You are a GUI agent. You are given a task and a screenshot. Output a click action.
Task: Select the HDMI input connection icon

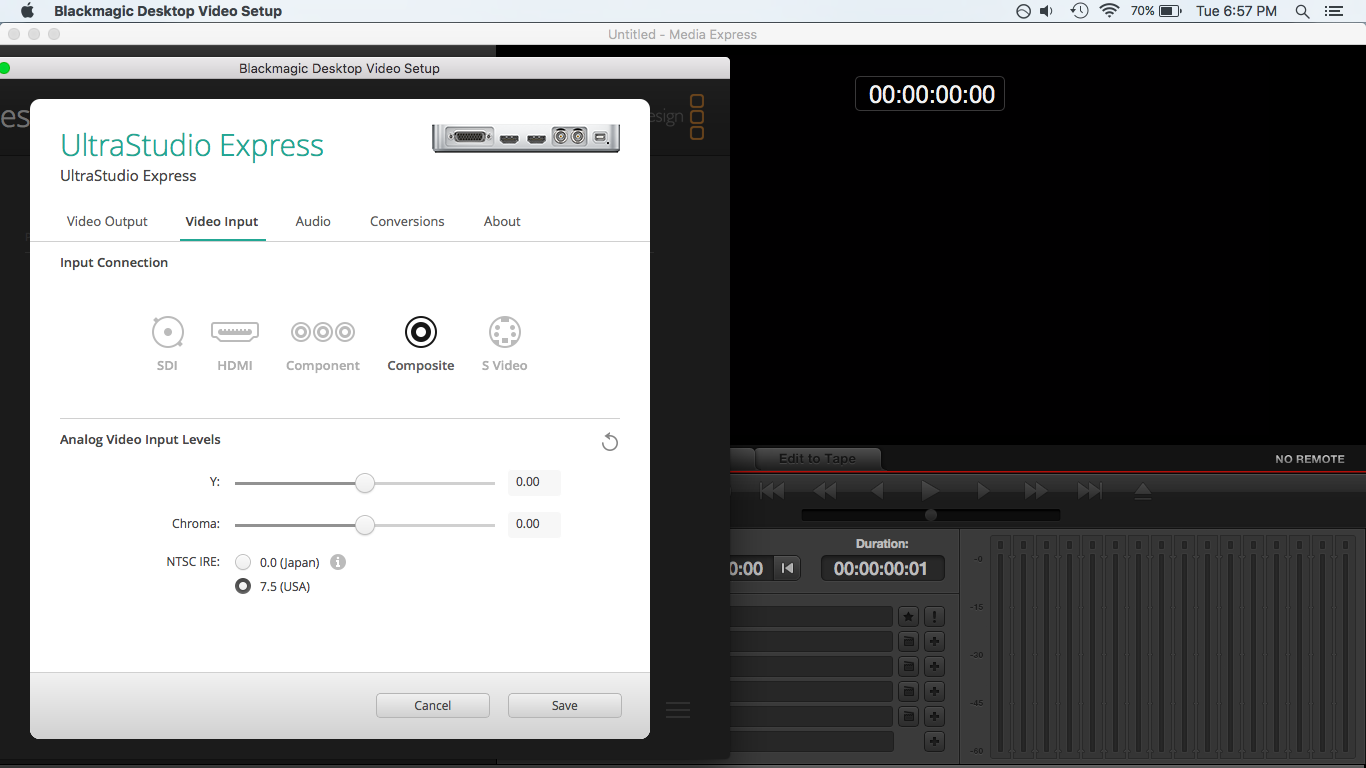point(235,331)
